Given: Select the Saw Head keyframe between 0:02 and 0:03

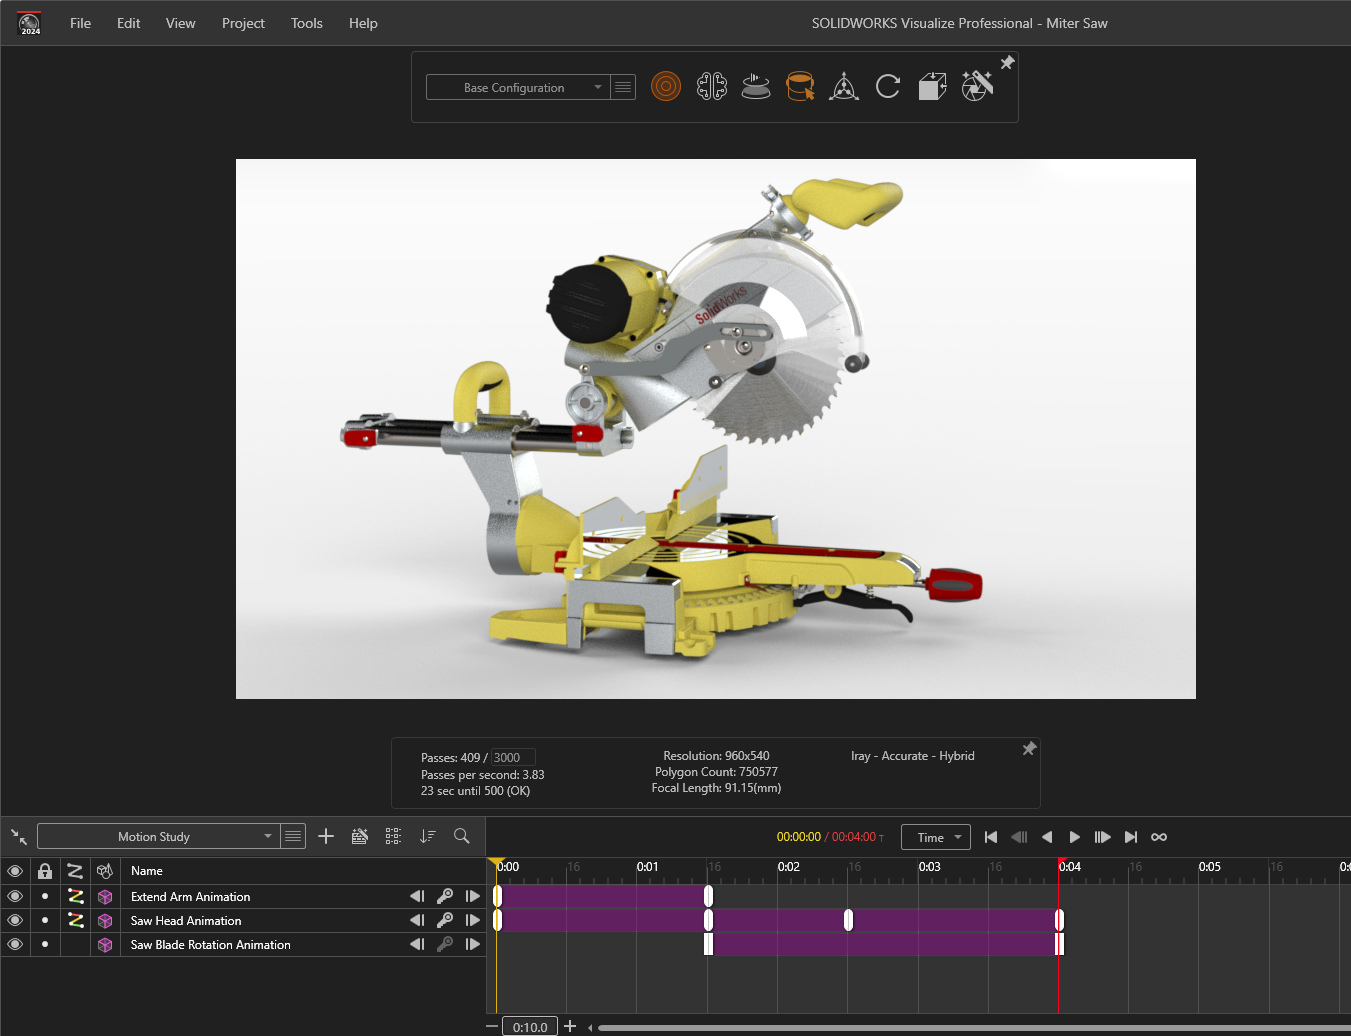Looking at the screenshot, I should click(x=848, y=920).
